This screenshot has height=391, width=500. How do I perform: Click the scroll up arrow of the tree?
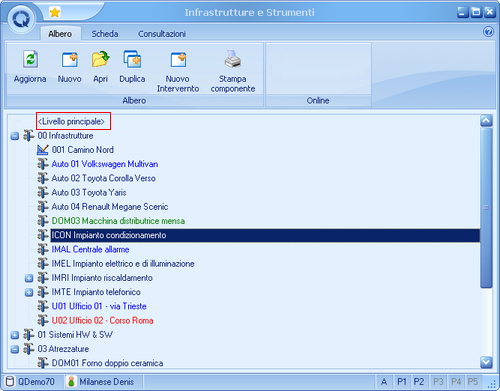(x=486, y=120)
